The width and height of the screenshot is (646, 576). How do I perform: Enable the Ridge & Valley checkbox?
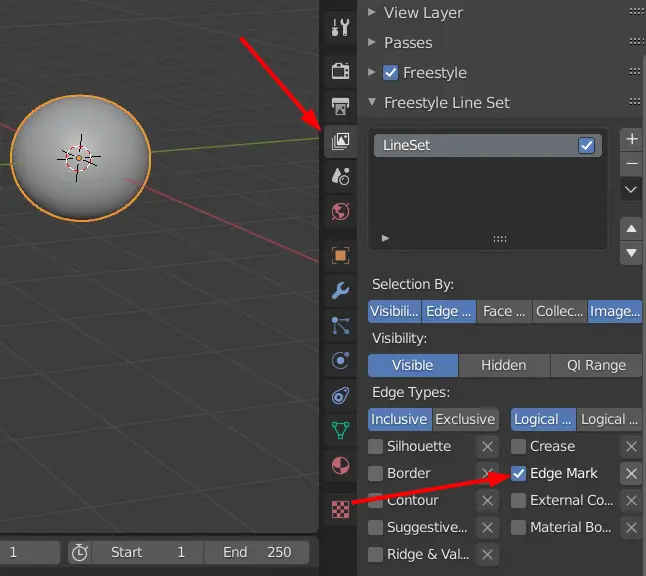pyautogui.click(x=375, y=555)
